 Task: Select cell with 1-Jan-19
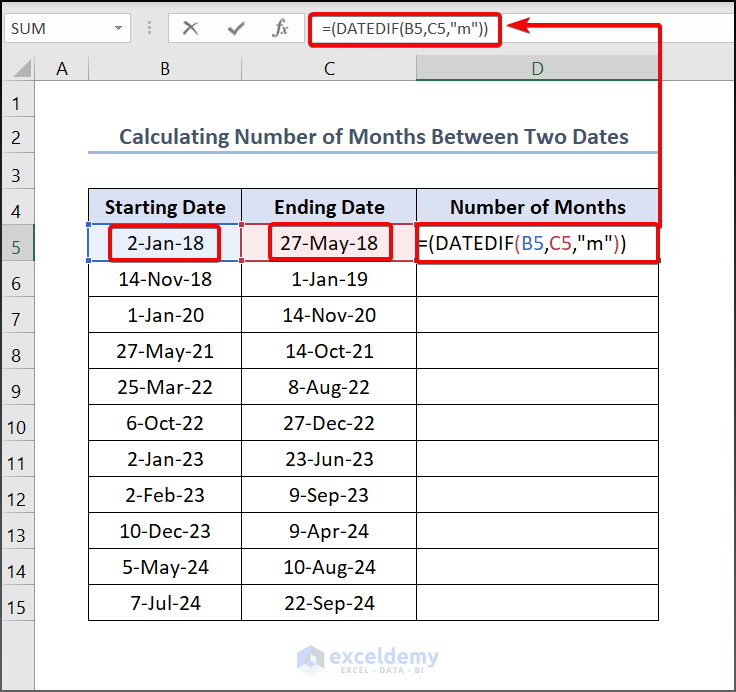pos(329,279)
